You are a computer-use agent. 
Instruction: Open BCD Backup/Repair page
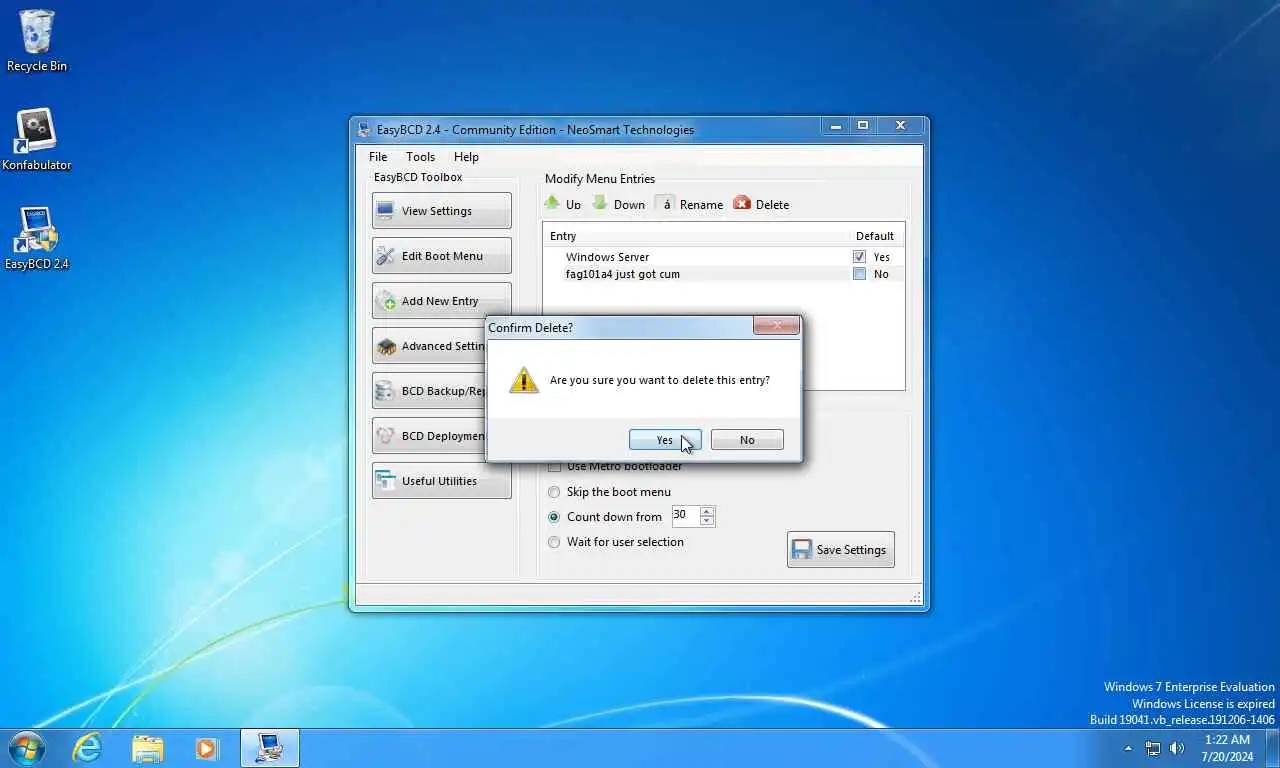coord(429,391)
